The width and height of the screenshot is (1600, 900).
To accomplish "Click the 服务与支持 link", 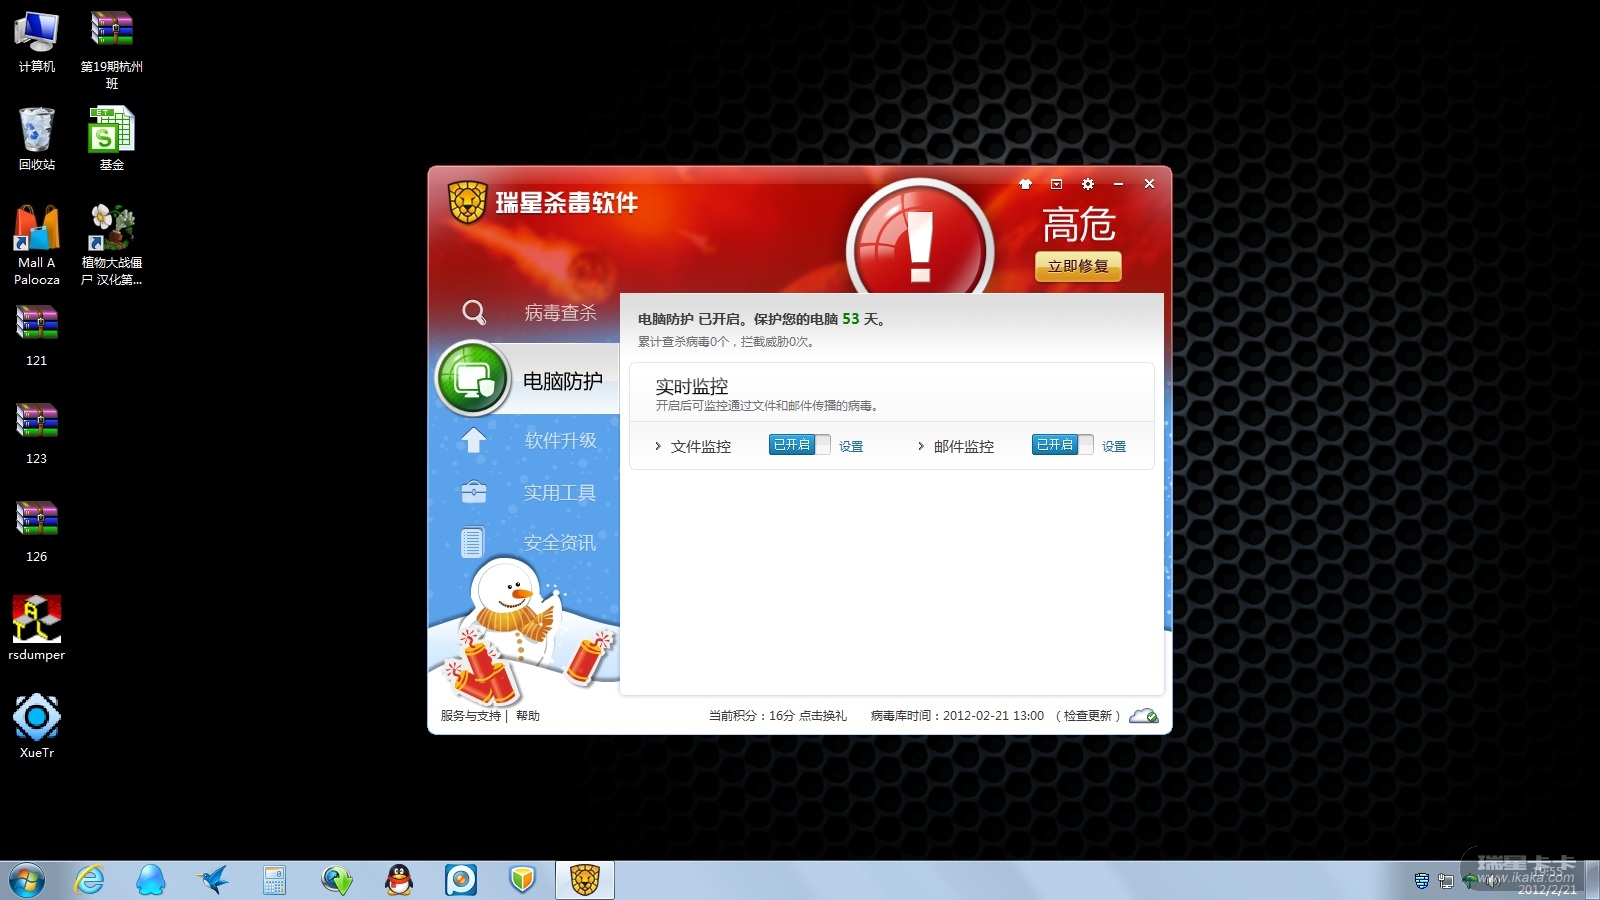I will click(x=471, y=716).
